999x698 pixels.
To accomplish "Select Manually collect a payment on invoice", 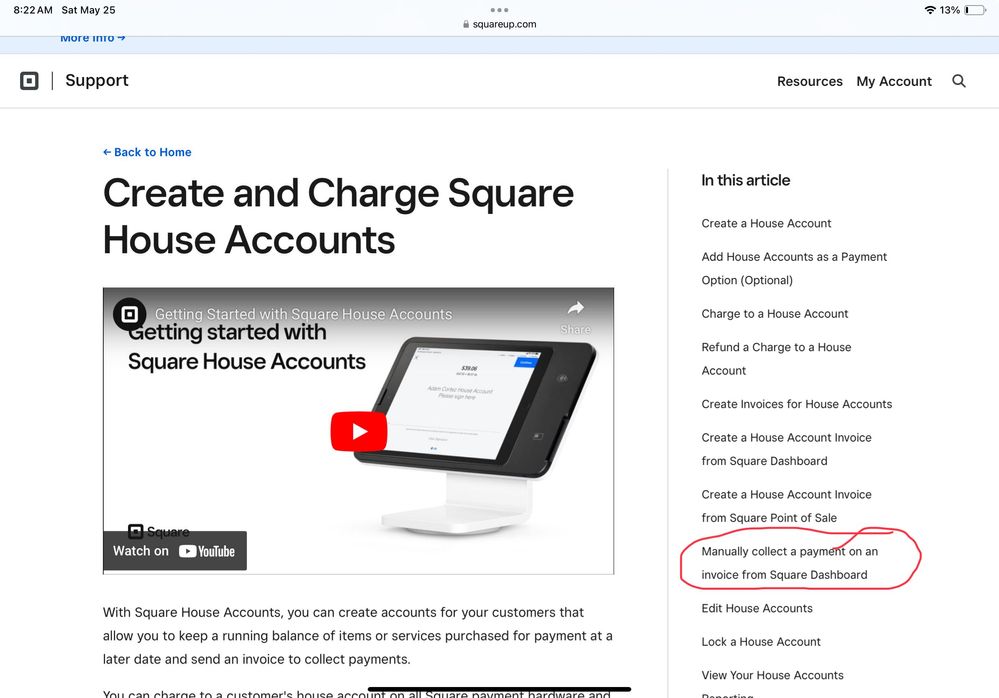I will pos(789,563).
